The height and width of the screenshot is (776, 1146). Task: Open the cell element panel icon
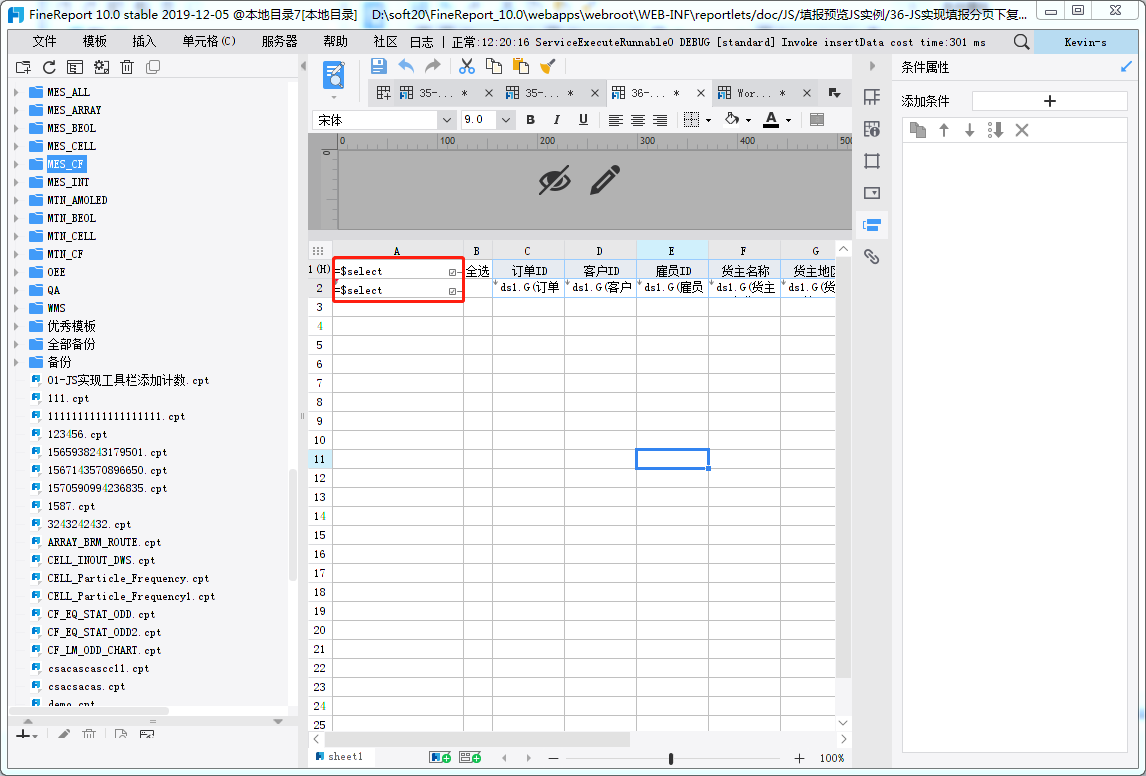[872, 97]
